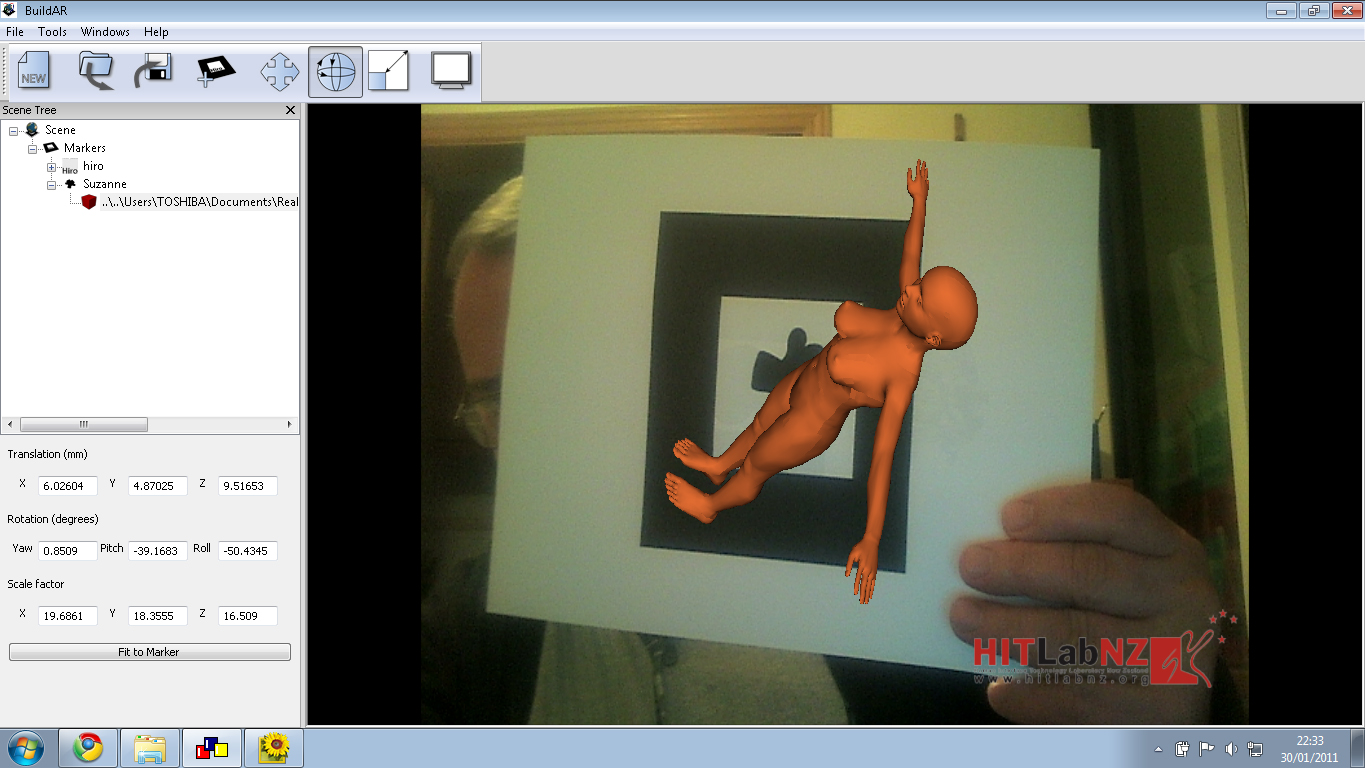The image size is (1365, 768).
Task: Click the Pitch rotation field
Action: 158,551
